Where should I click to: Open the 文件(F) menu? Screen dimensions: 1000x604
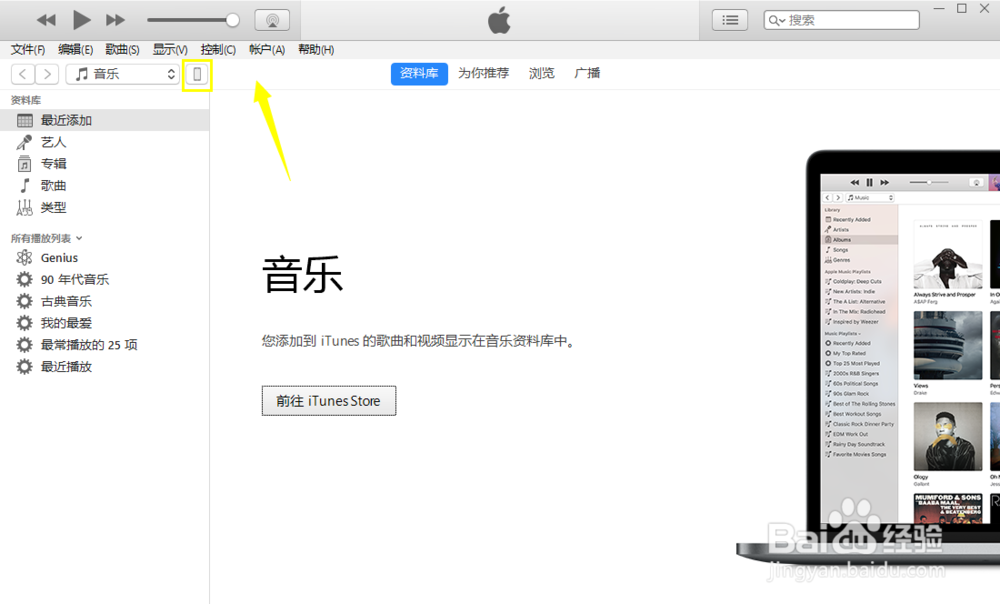(28, 50)
